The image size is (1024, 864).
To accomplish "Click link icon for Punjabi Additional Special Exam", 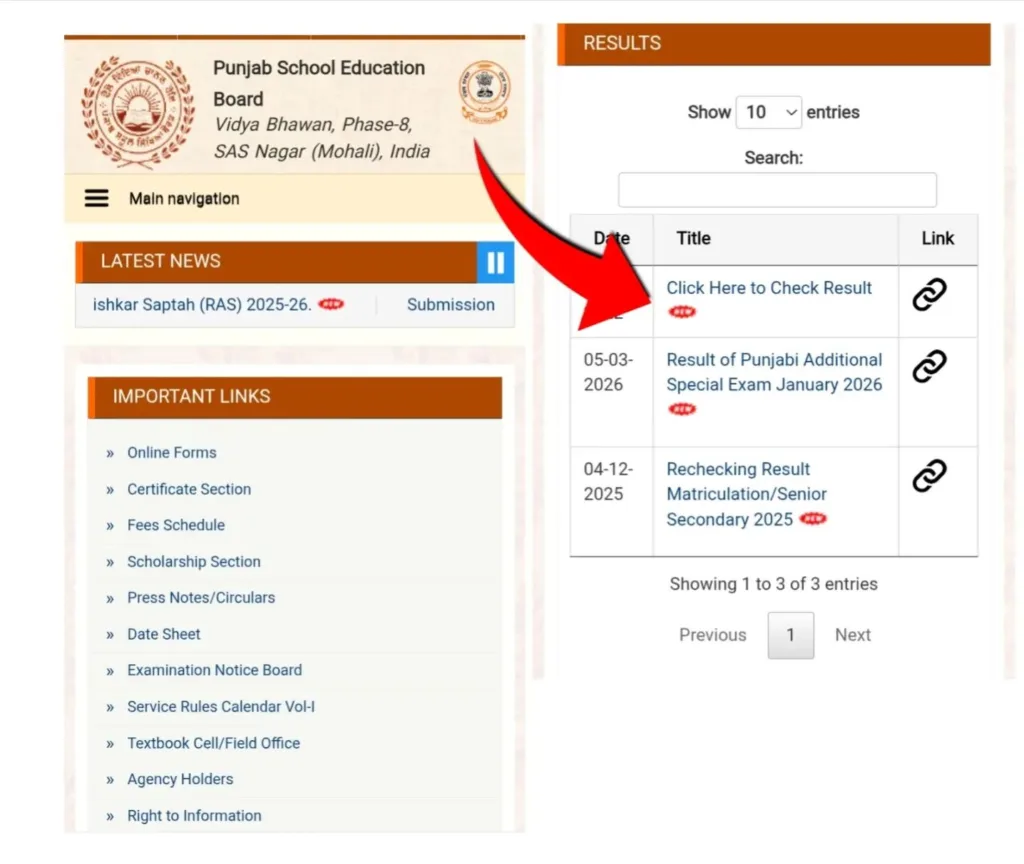I will click(929, 366).
